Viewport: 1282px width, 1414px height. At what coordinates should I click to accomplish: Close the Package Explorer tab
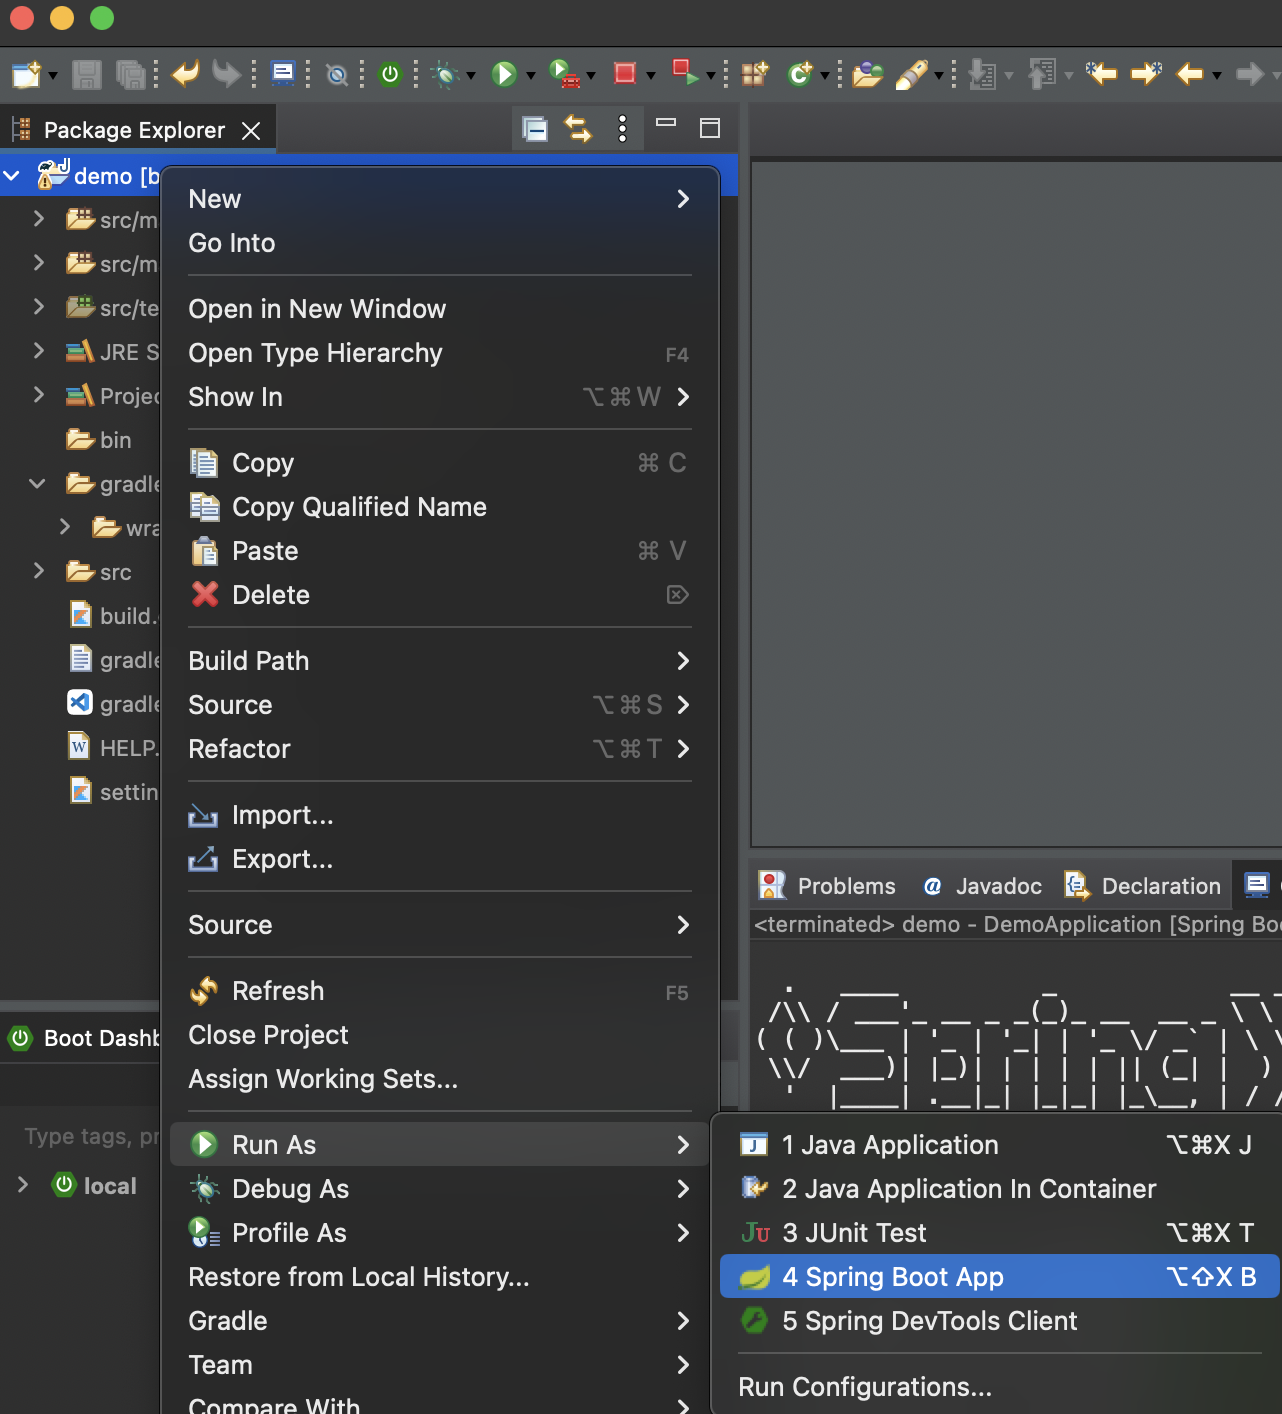pyautogui.click(x=252, y=131)
